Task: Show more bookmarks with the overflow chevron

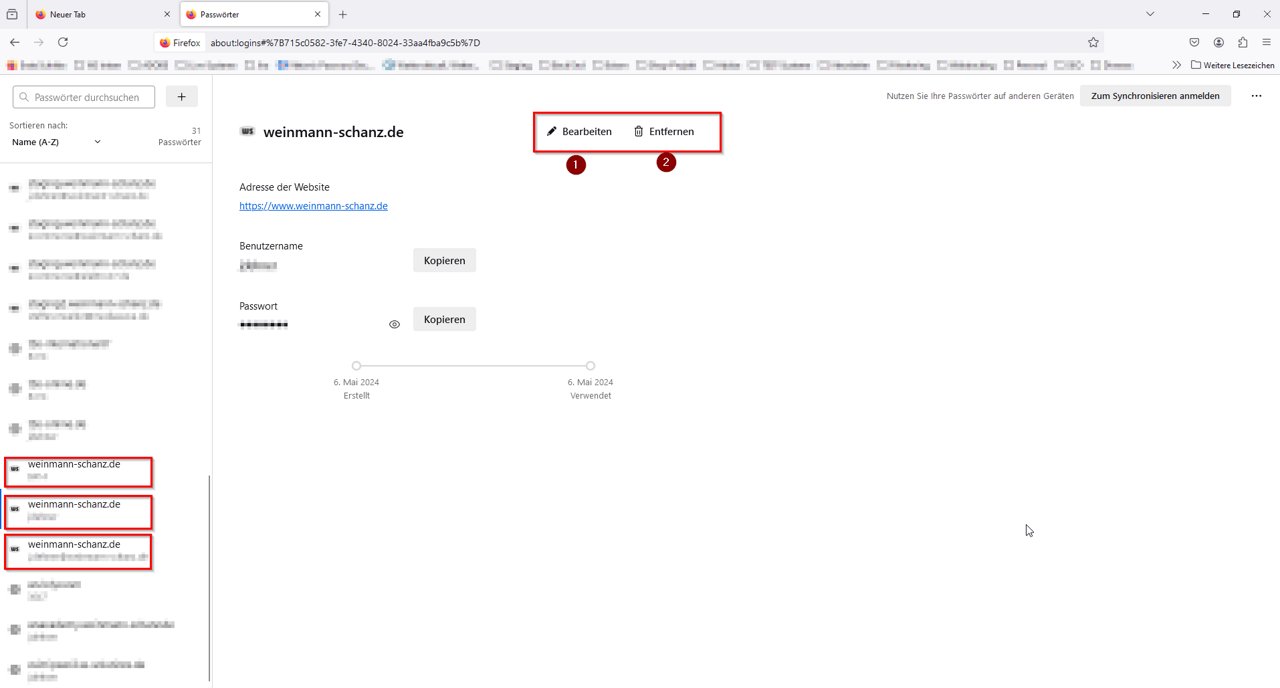Action: 1177,65
